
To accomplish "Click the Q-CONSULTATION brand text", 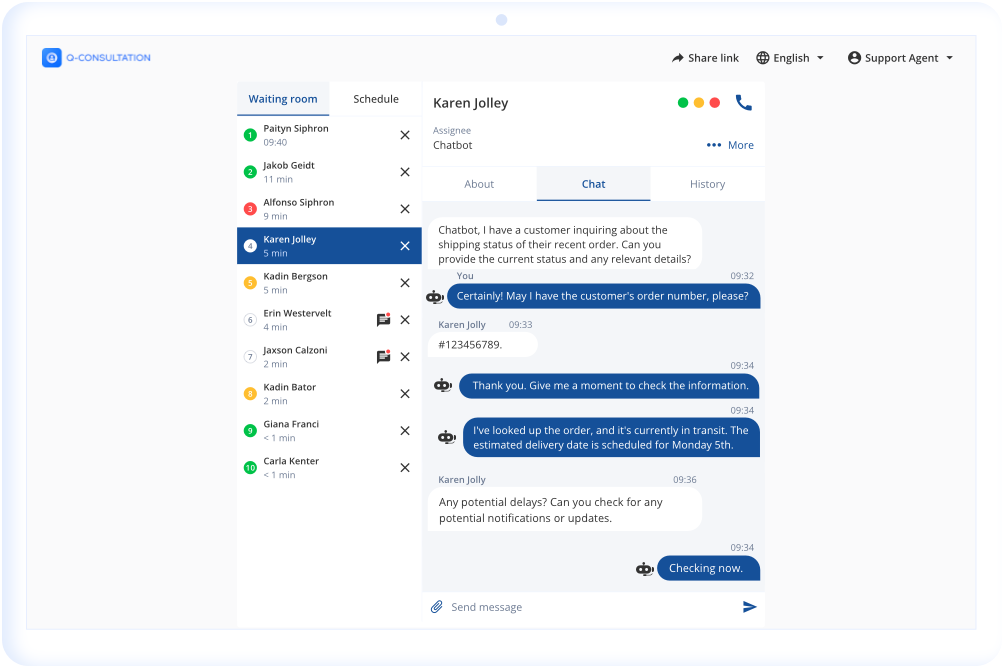I will click(108, 58).
